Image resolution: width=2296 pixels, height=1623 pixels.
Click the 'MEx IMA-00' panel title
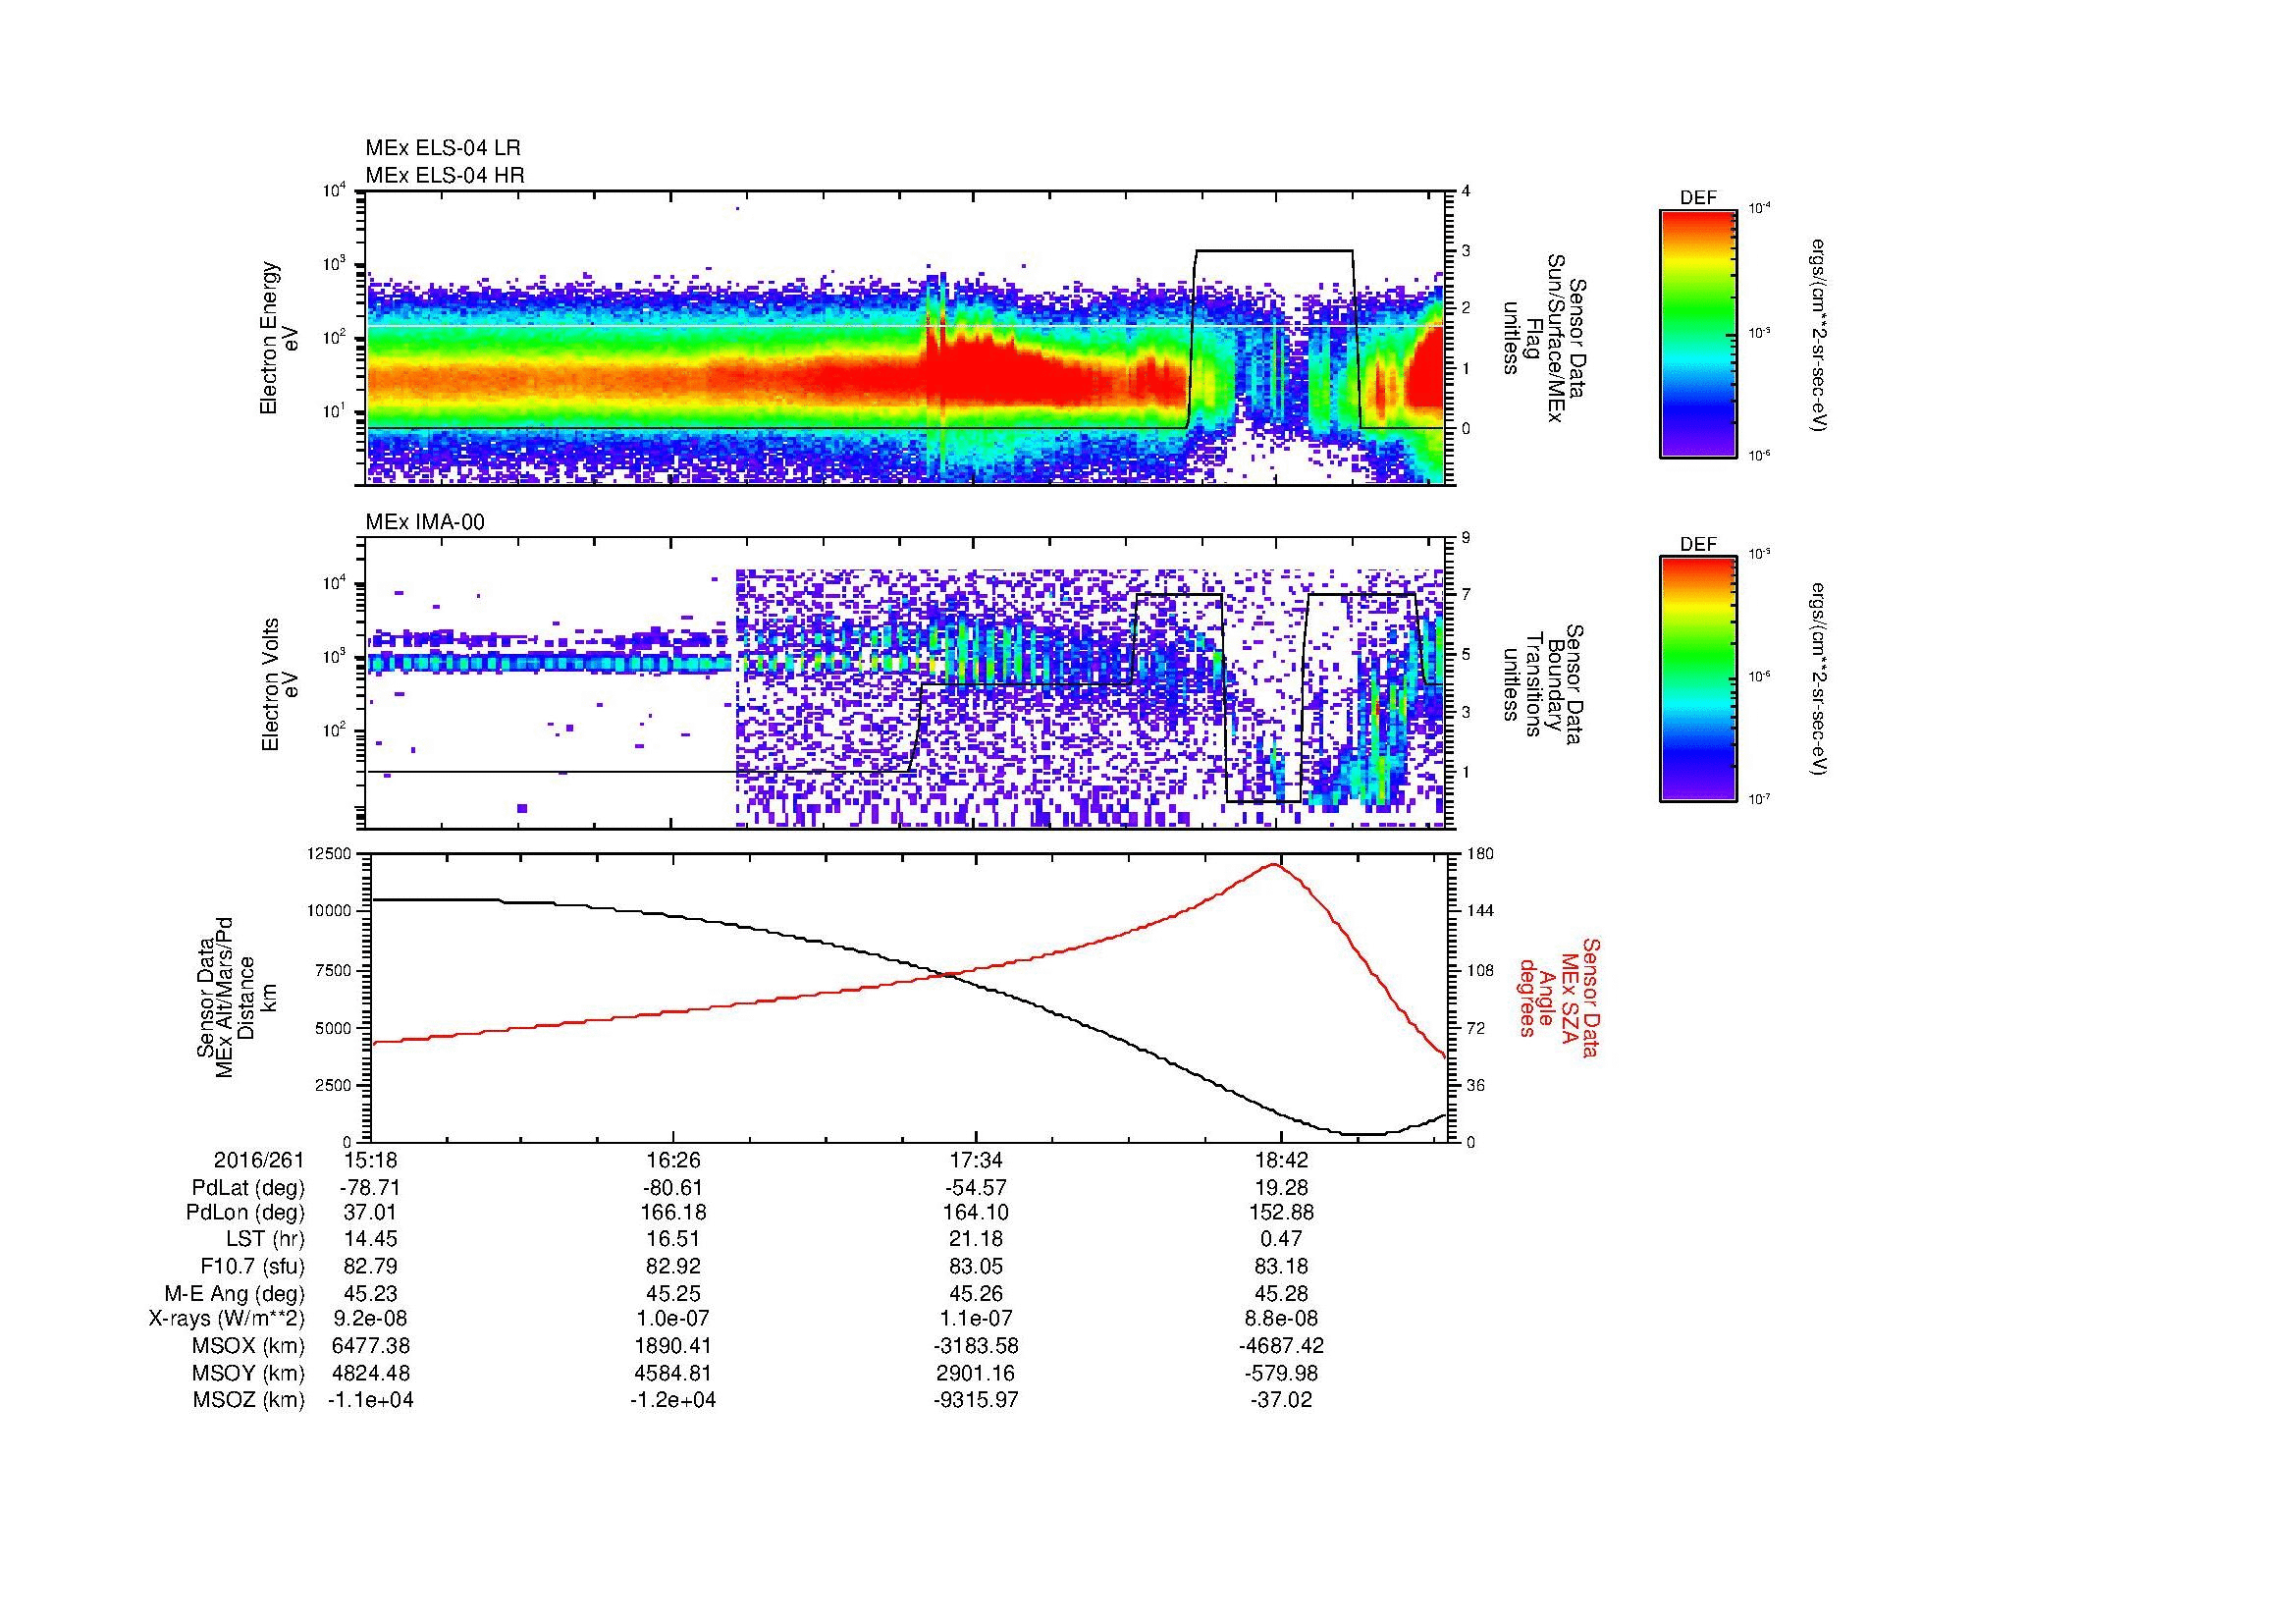425,522
